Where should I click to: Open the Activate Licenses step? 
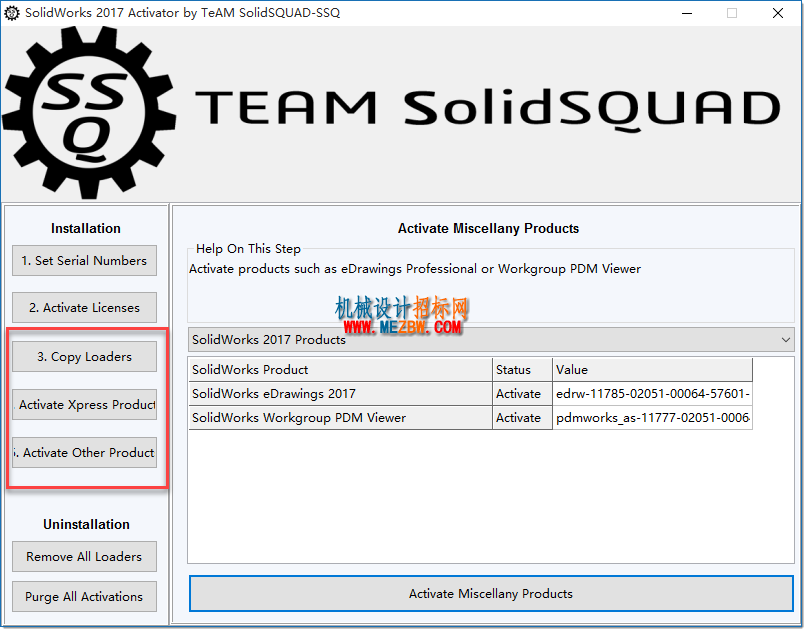pos(84,308)
